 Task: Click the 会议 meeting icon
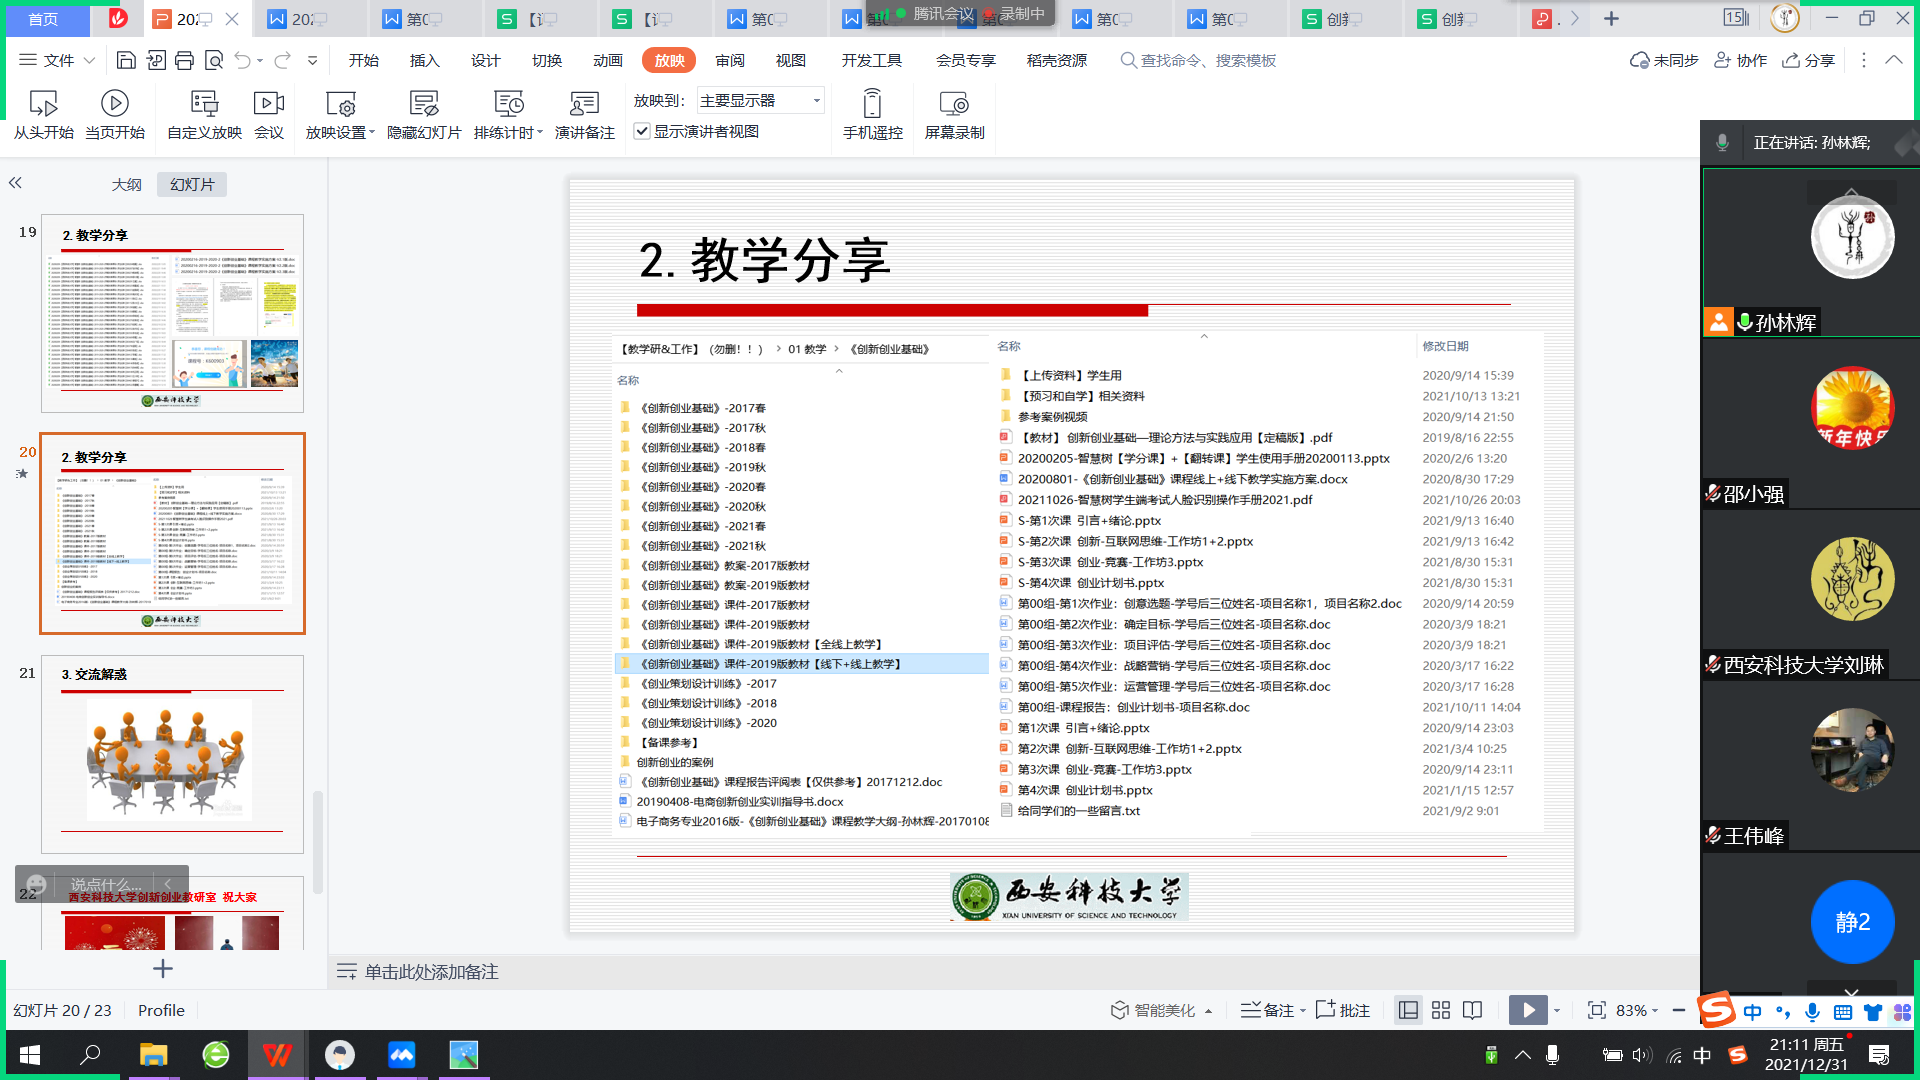pos(269,115)
